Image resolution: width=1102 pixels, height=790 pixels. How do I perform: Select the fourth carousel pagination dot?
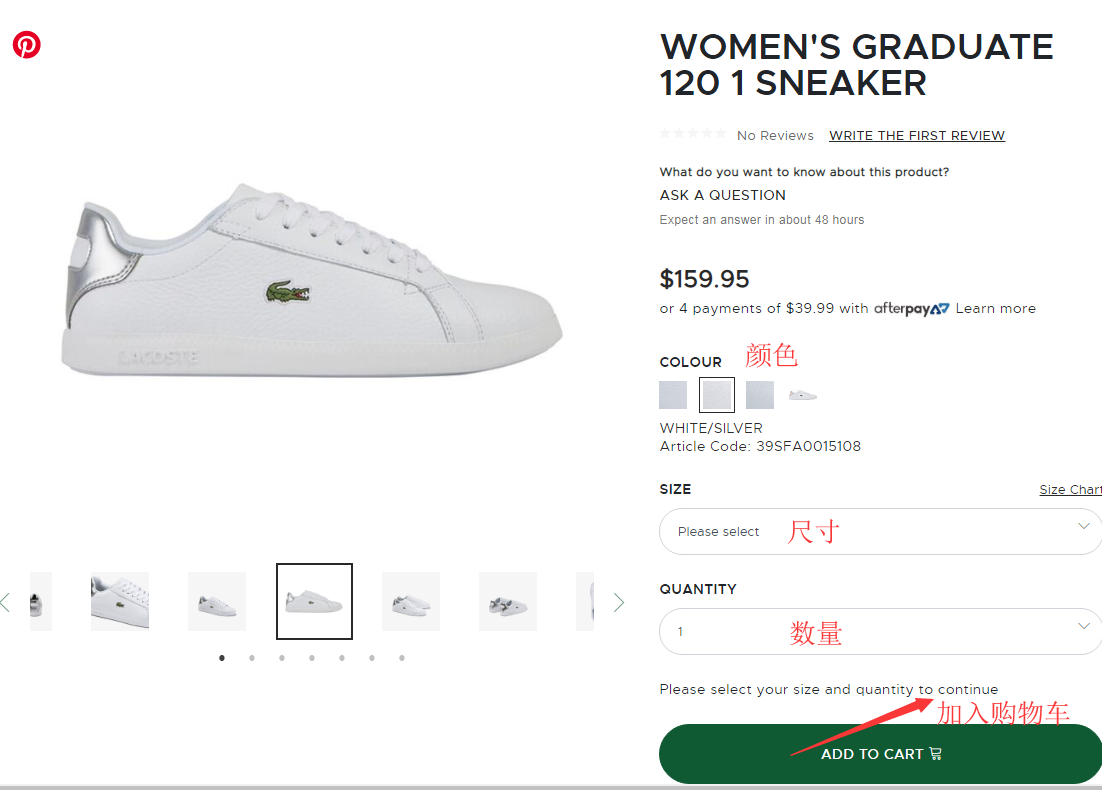[312, 658]
